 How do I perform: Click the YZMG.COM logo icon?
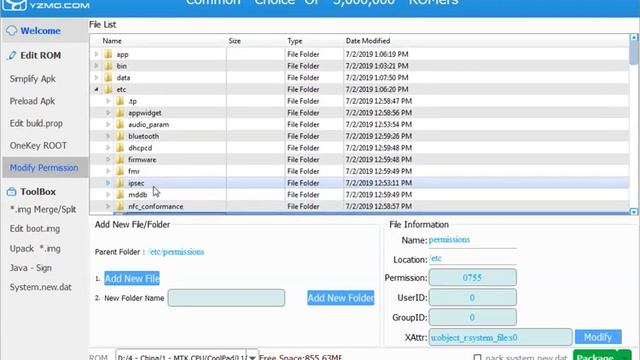coord(15,4)
